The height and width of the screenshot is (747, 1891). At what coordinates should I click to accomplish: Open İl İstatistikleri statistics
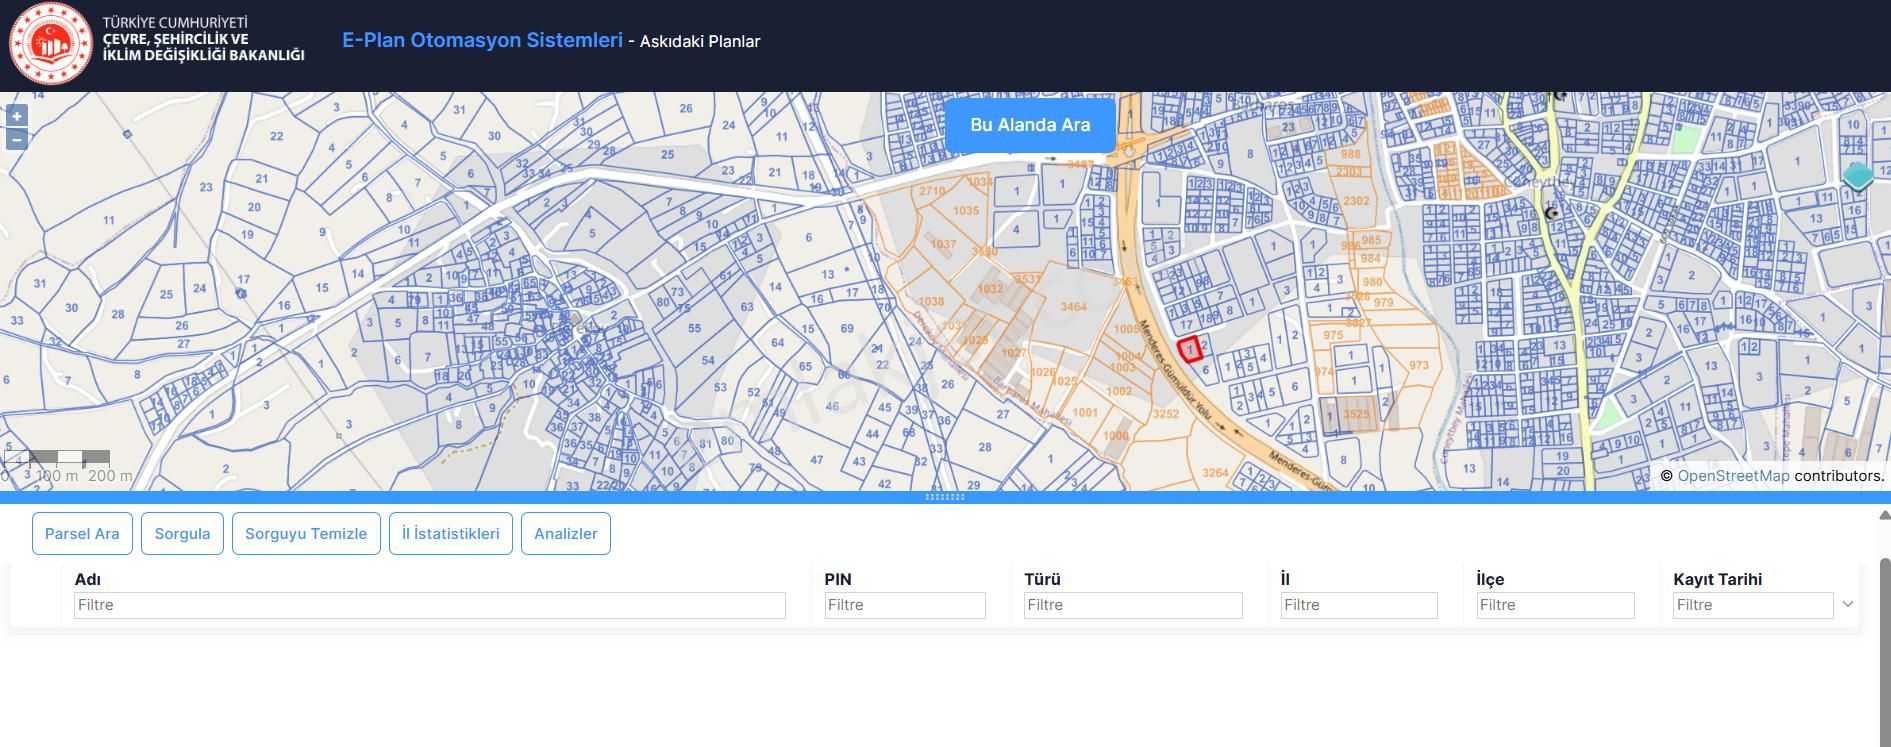tap(450, 534)
